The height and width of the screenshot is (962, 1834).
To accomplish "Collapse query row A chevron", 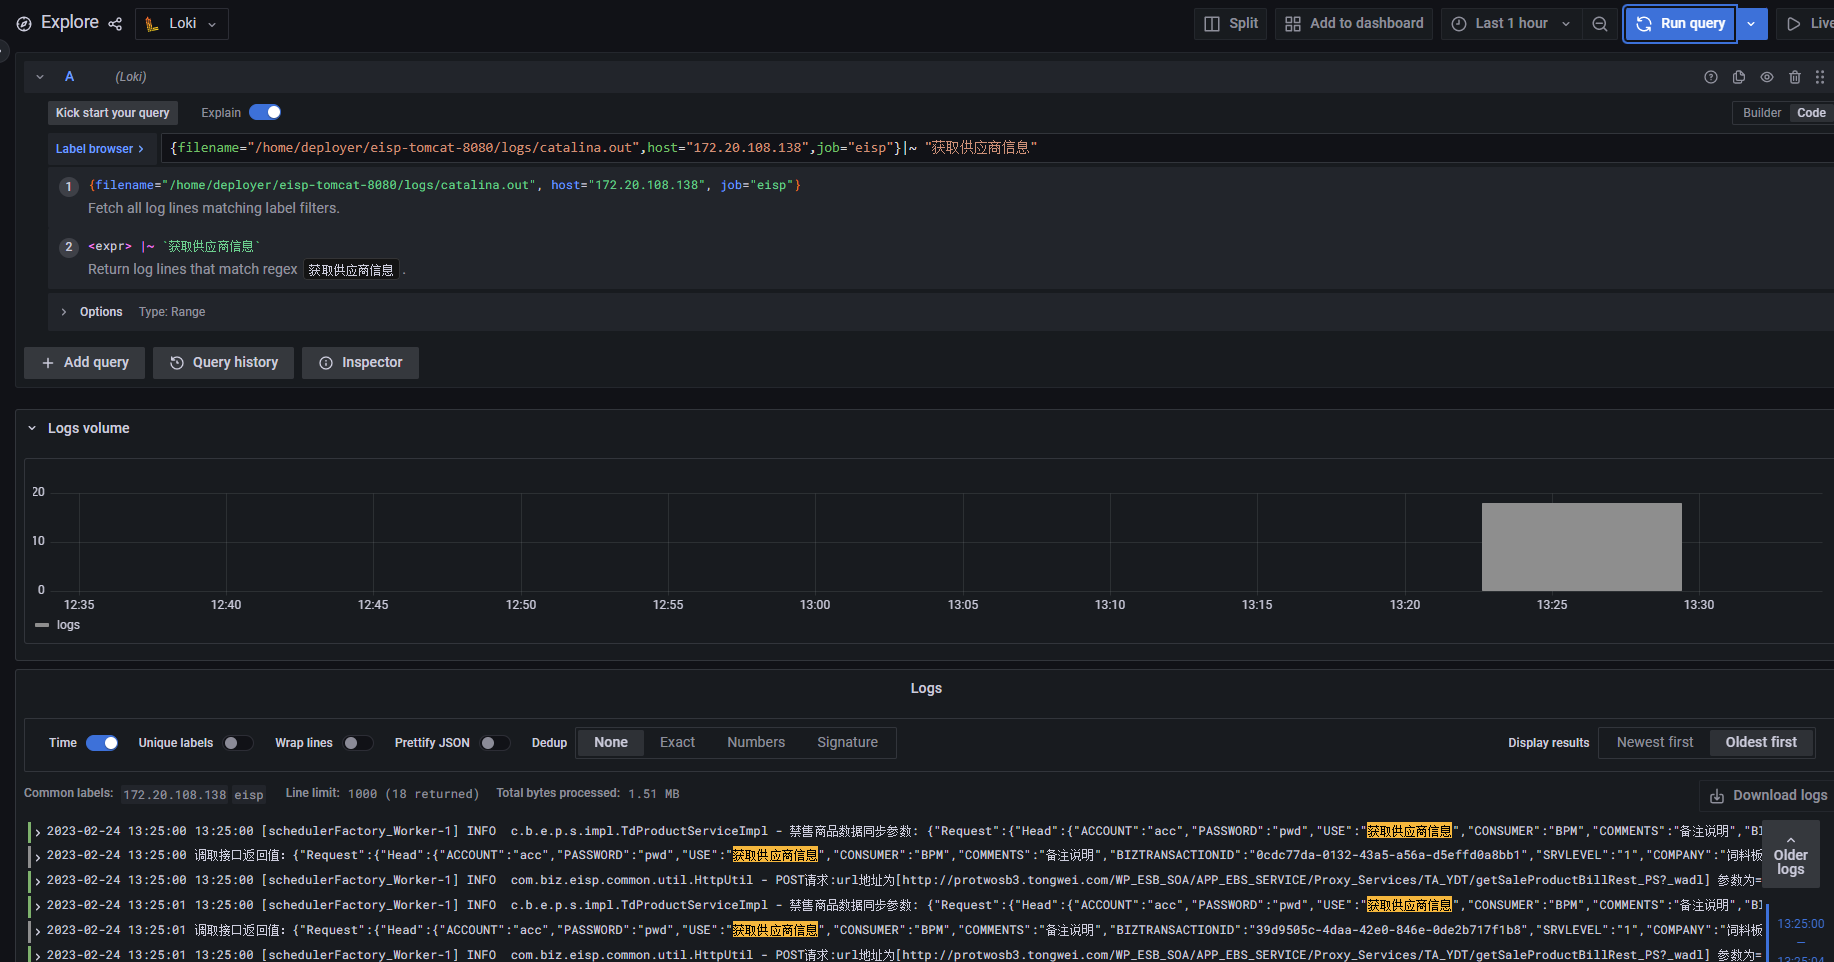I will click(x=40, y=77).
